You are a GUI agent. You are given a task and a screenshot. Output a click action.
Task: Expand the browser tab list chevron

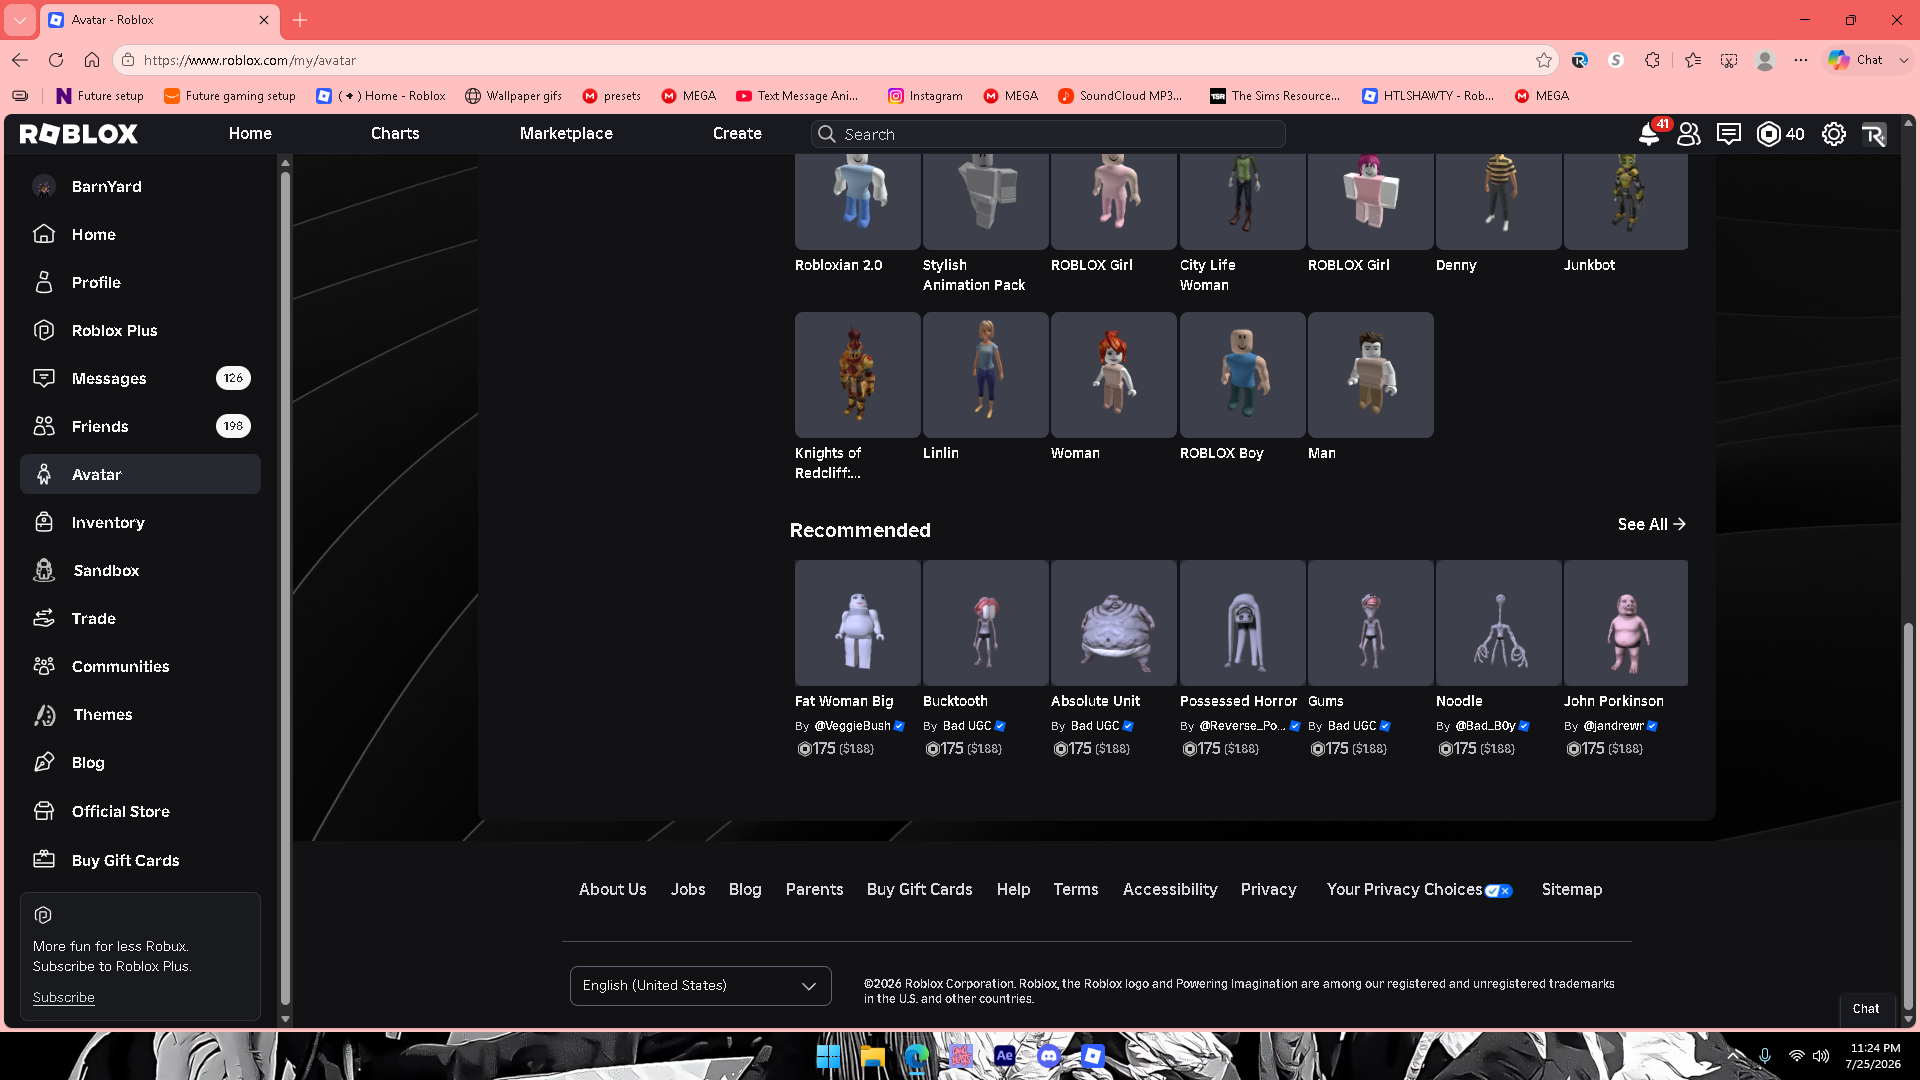pyautogui.click(x=20, y=20)
